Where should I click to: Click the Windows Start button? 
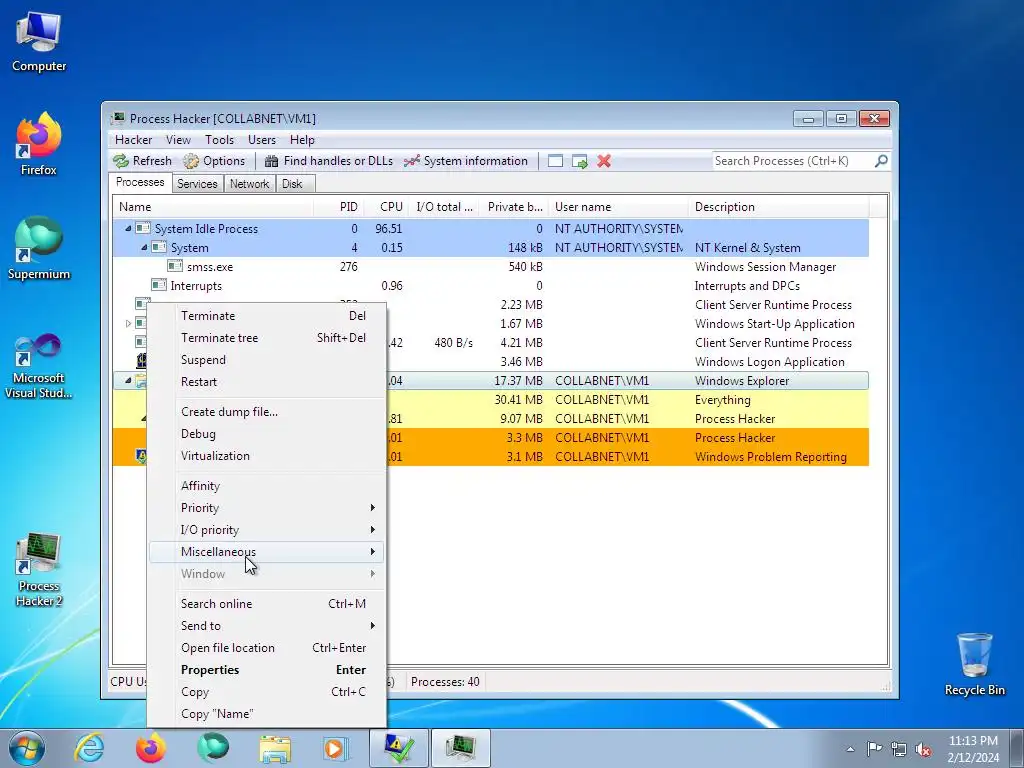(27, 748)
